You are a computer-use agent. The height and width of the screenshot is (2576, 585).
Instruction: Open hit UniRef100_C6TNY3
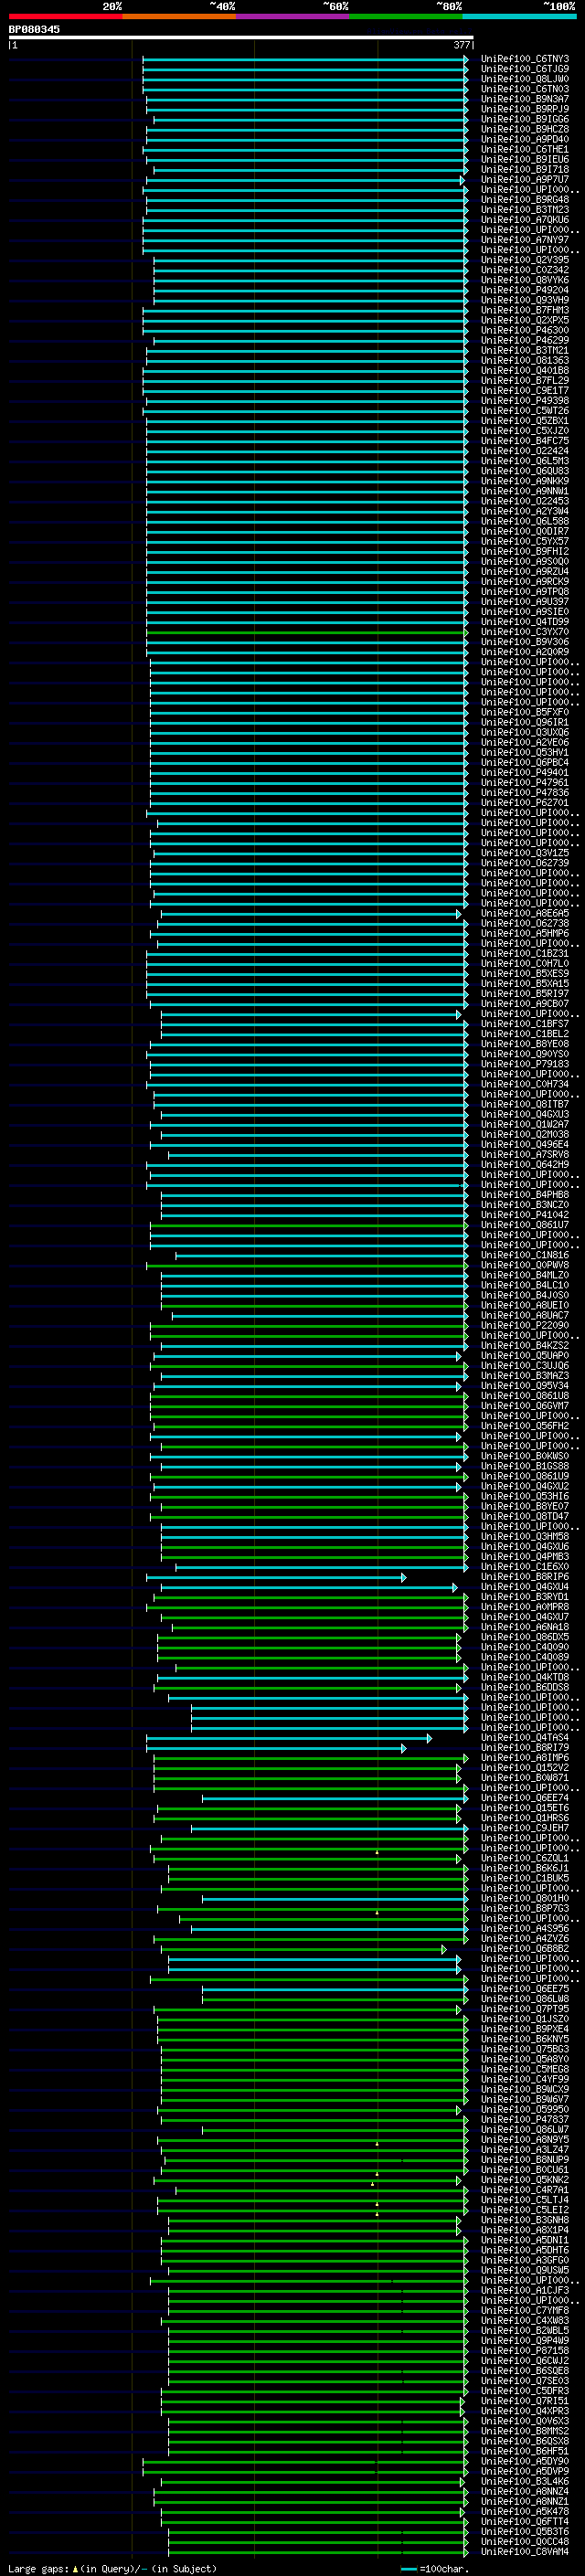525,59
